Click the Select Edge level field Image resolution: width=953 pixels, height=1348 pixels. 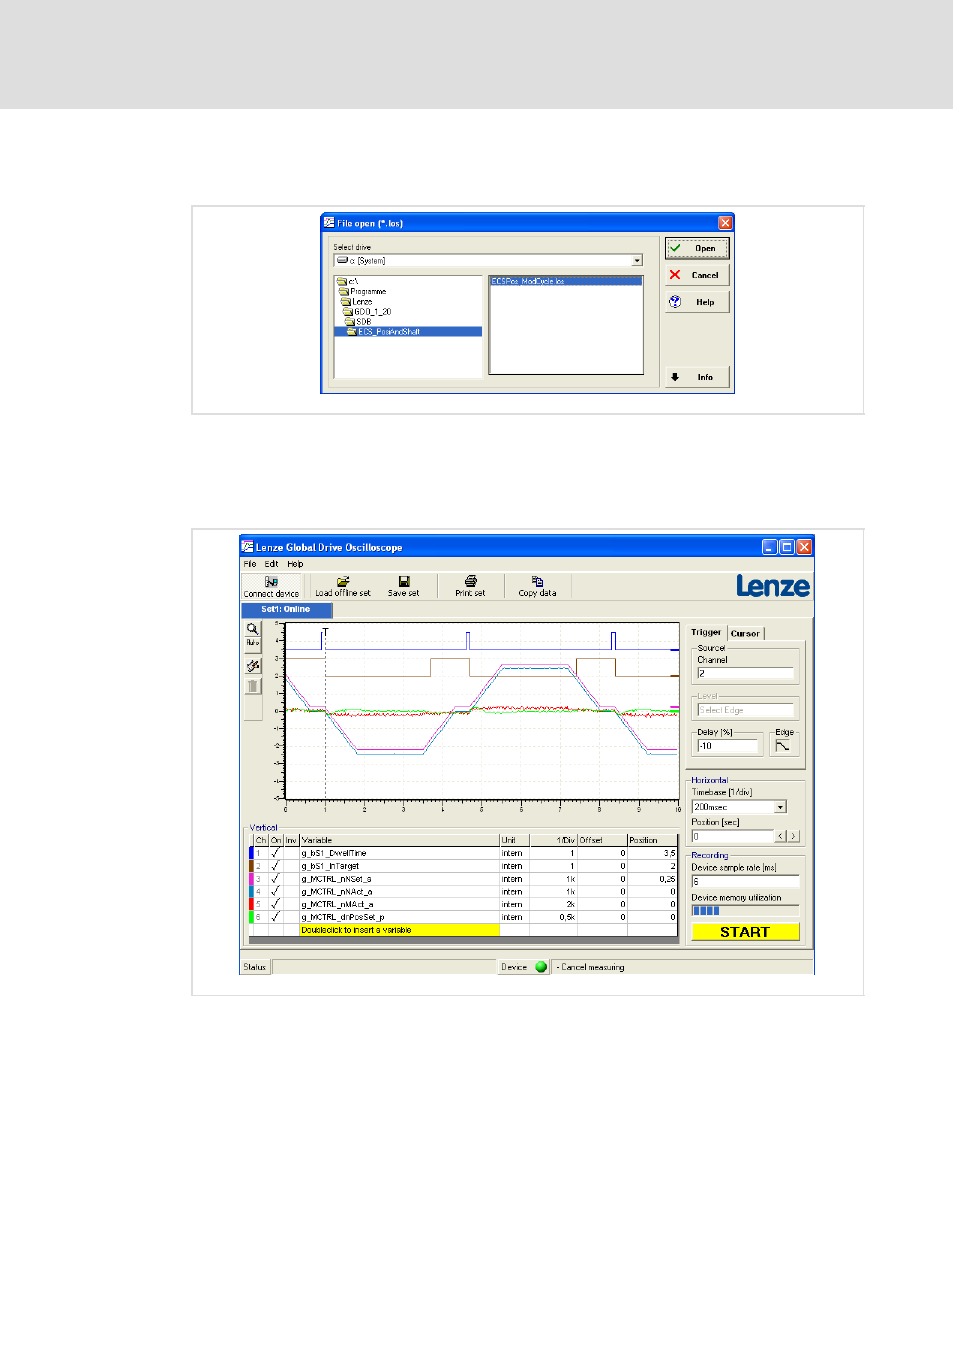pos(745,710)
